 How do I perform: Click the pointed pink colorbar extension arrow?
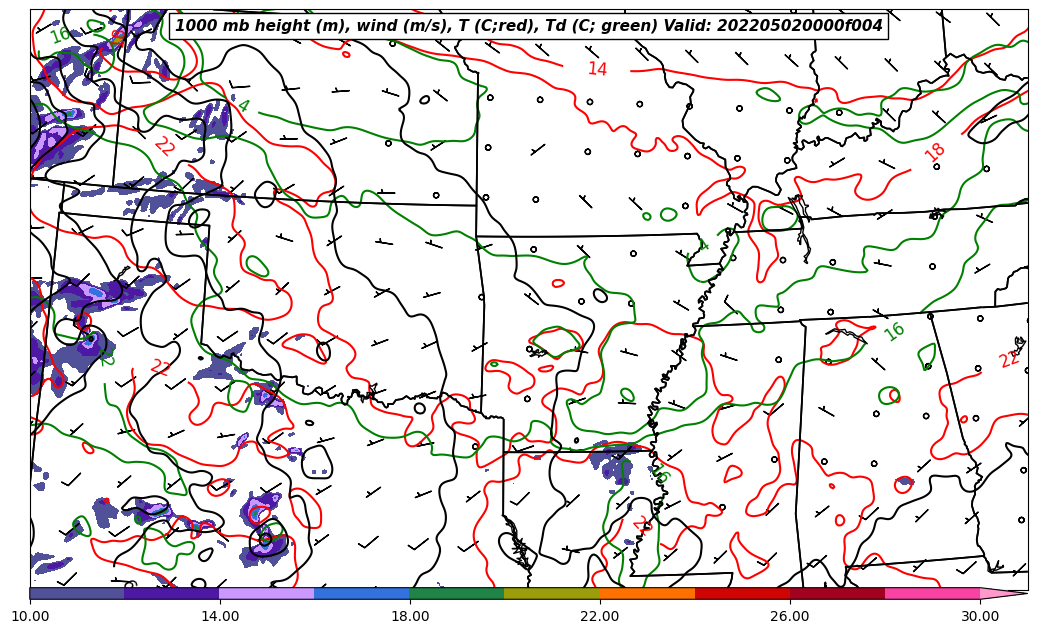click(1004, 593)
